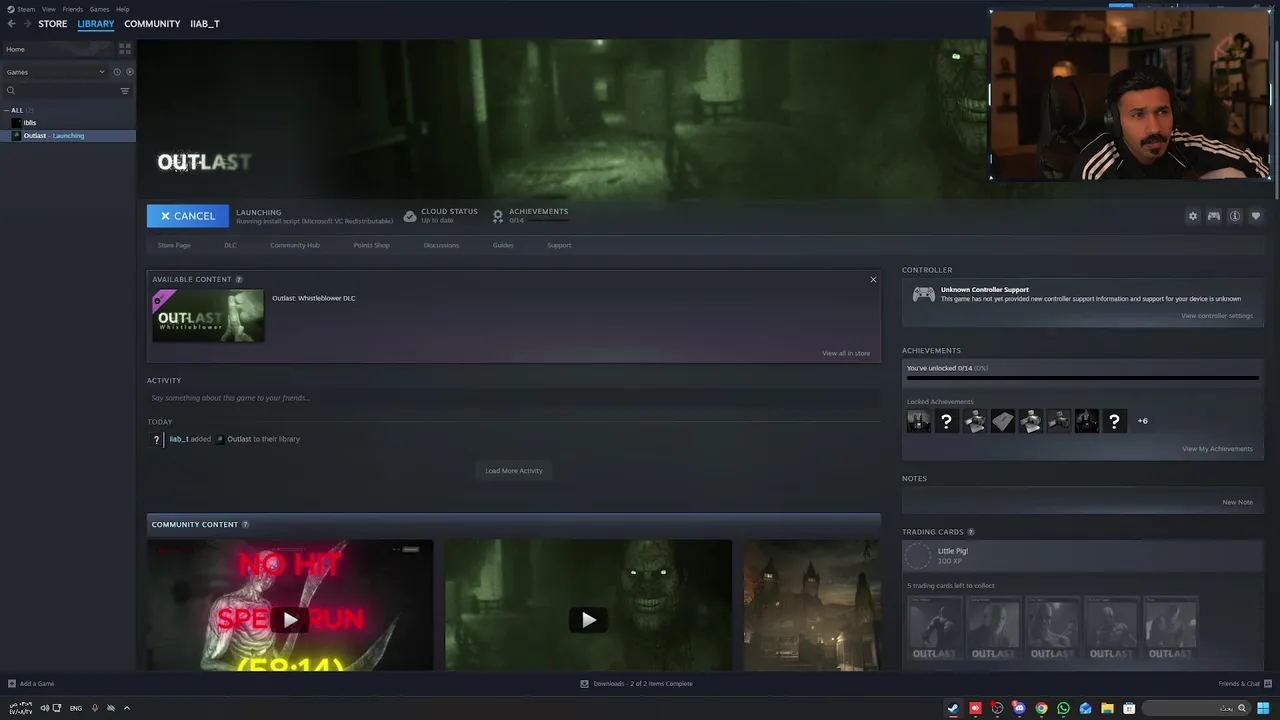Open the Friends menu
Image resolution: width=1280 pixels, height=720 pixels.
tap(73, 9)
